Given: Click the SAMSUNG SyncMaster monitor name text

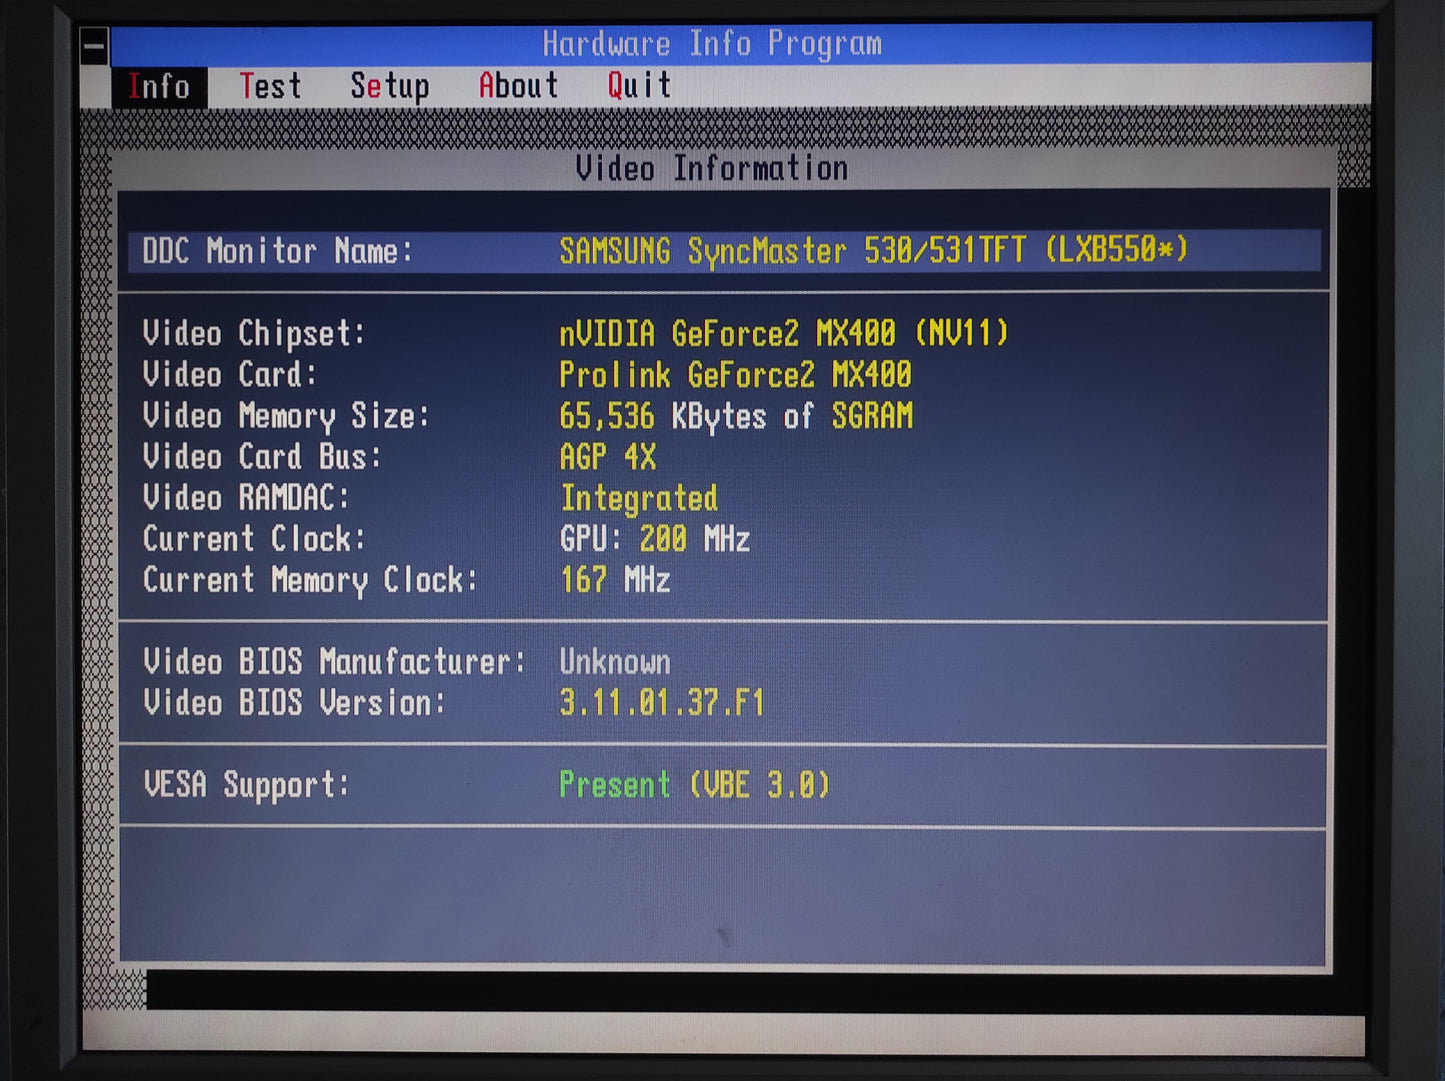Looking at the screenshot, I should coord(877,252).
